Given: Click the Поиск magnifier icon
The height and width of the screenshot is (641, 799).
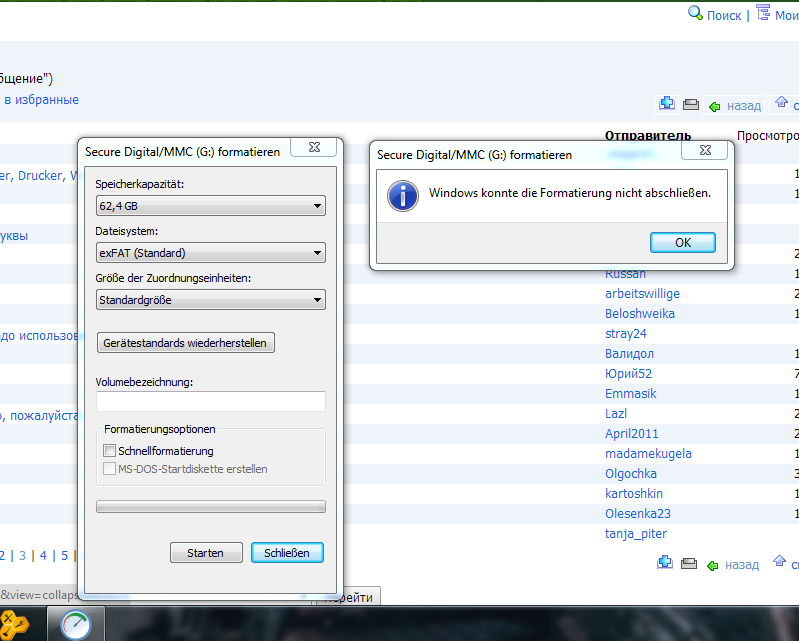Looking at the screenshot, I should tap(695, 13).
